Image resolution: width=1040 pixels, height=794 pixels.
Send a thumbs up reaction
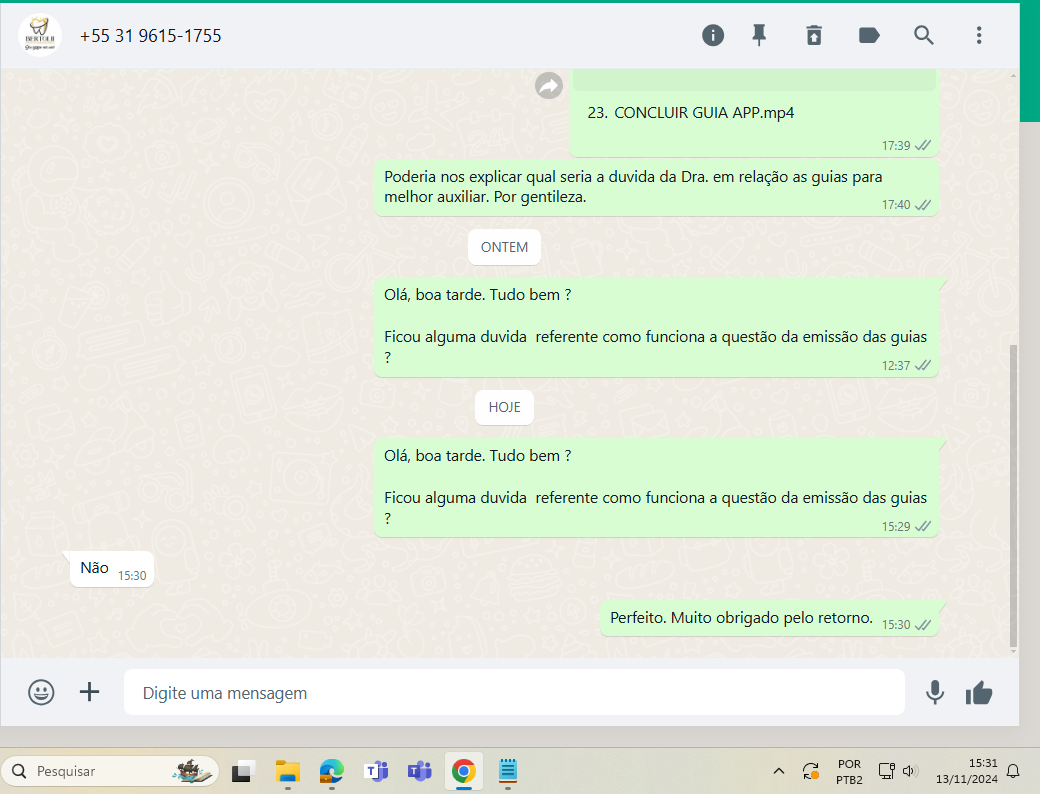pos(979,693)
